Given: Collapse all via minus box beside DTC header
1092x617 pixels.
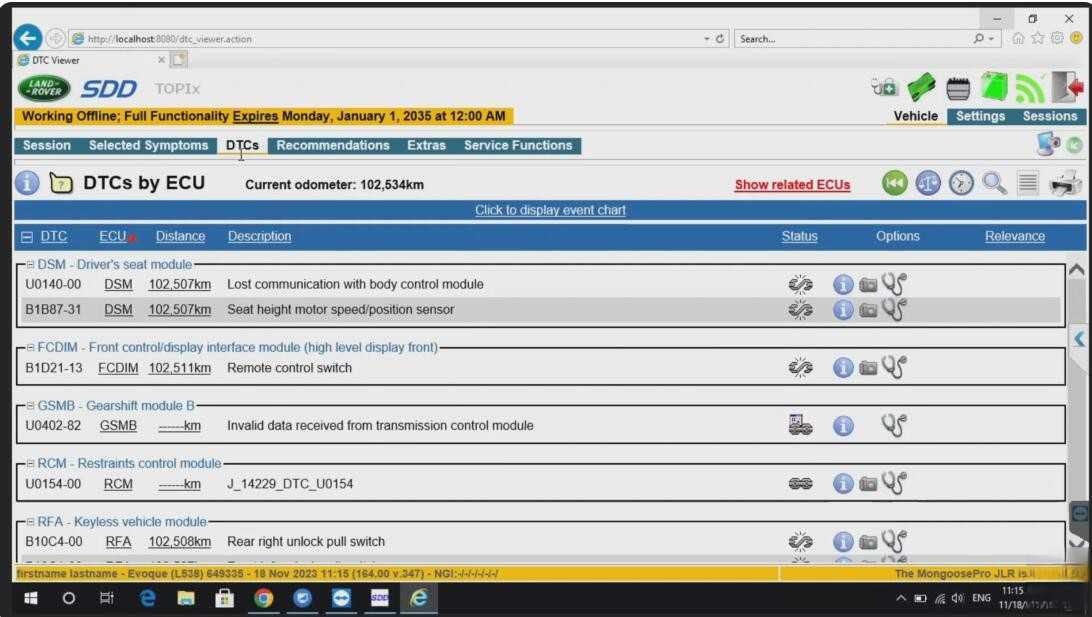Looking at the screenshot, I should coord(26,237).
